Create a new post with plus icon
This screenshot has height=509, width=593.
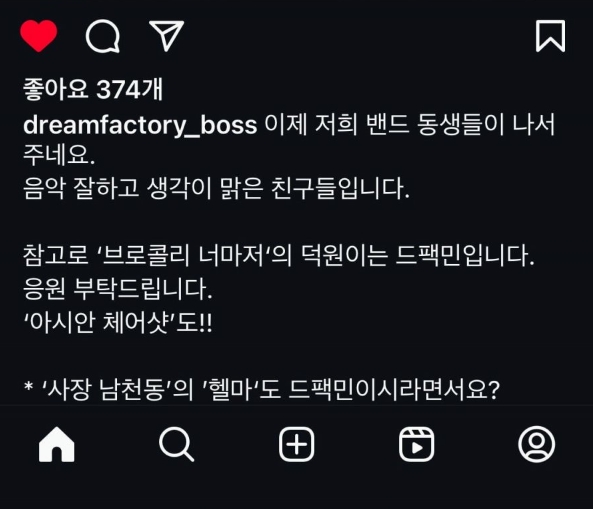tap(296, 444)
